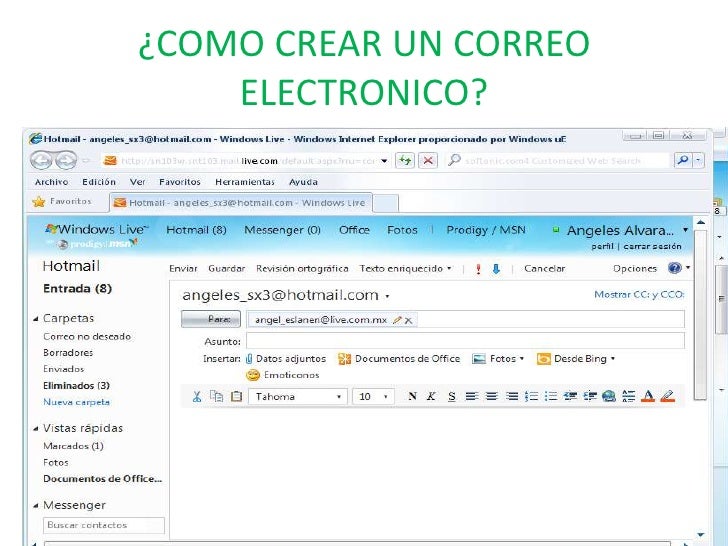Click the browser Refresh icon
Viewport: 728px width, 546px height.
coord(405,161)
